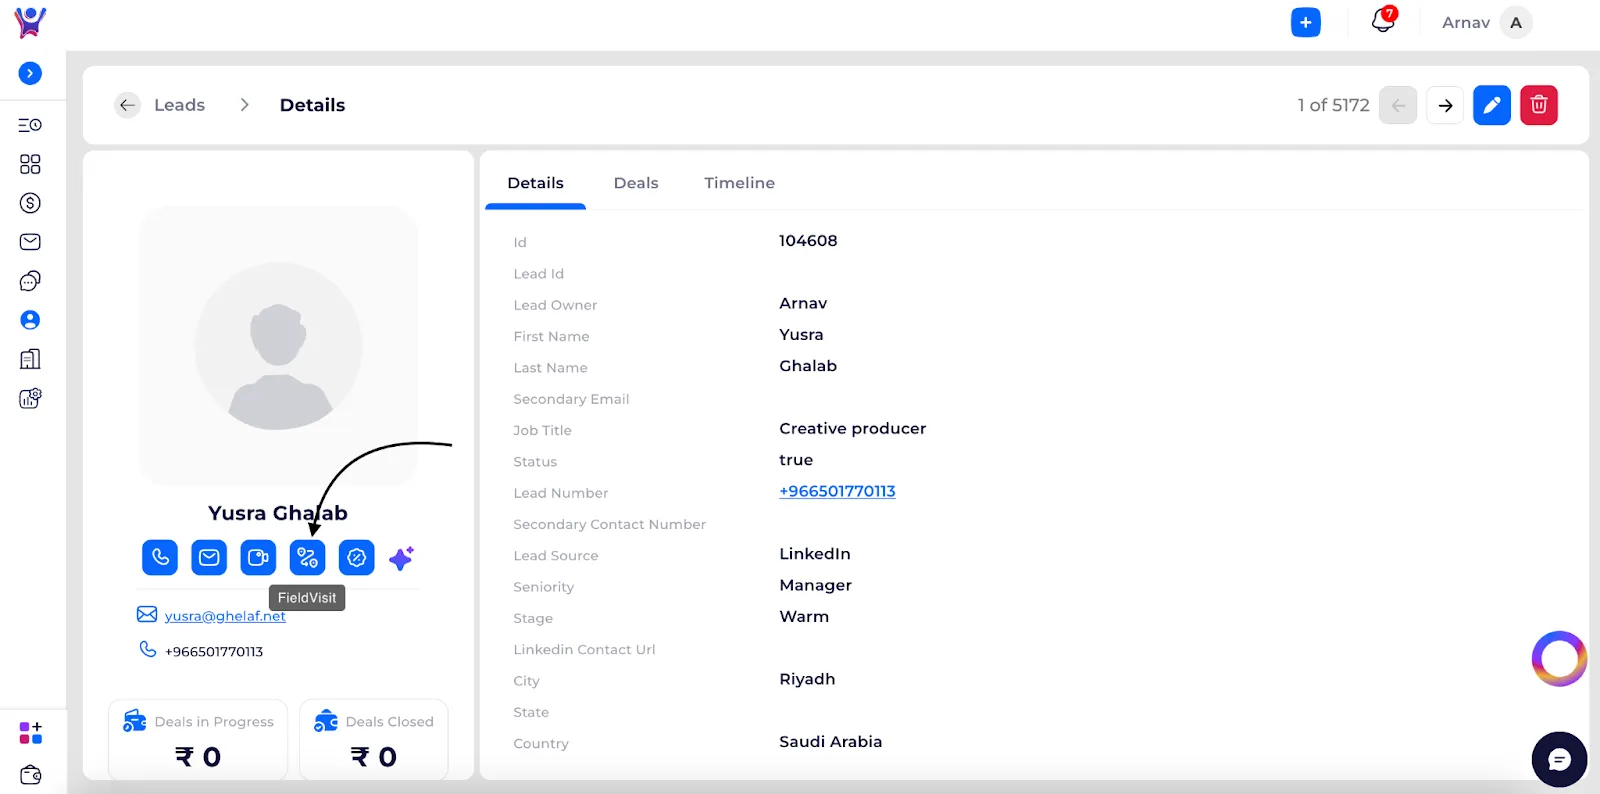Open the chart-with-gear sidebar icon
Image resolution: width=1600 pixels, height=794 pixels.
click(x=30, y=398)
